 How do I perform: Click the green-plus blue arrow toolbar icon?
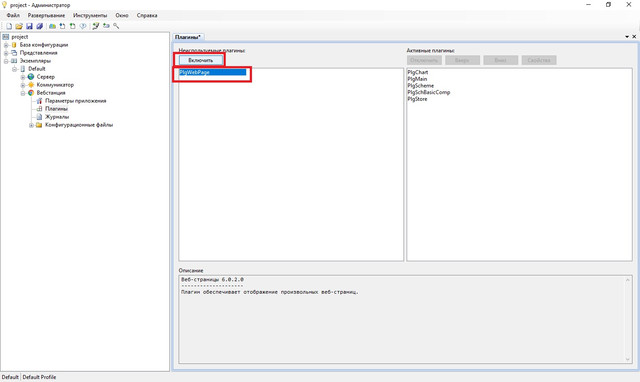(x=106, y=26)
